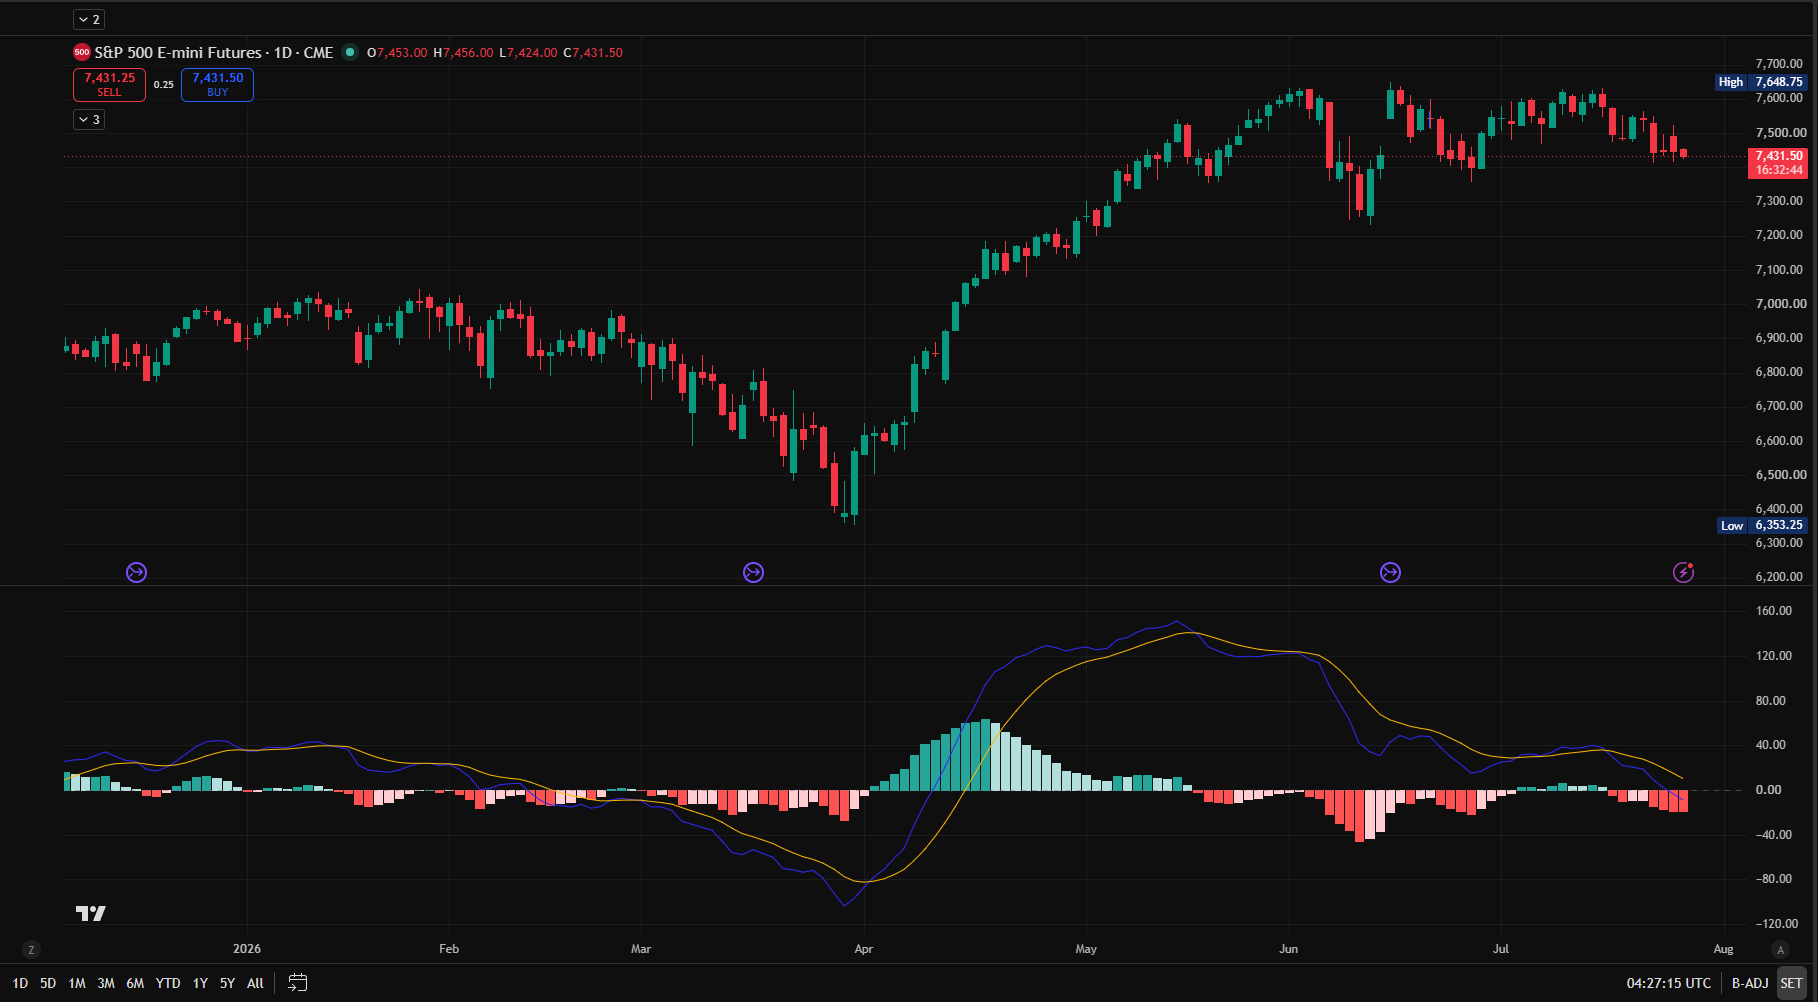Viewport: 1818px width, 1002px height.
Task: Toggle the A auto-scale button
Action: (1780, 950)
